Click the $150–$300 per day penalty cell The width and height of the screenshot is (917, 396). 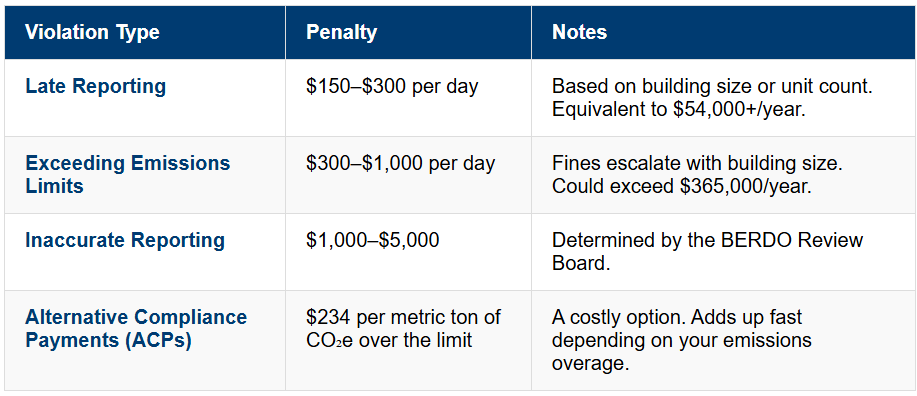point(392,87)
